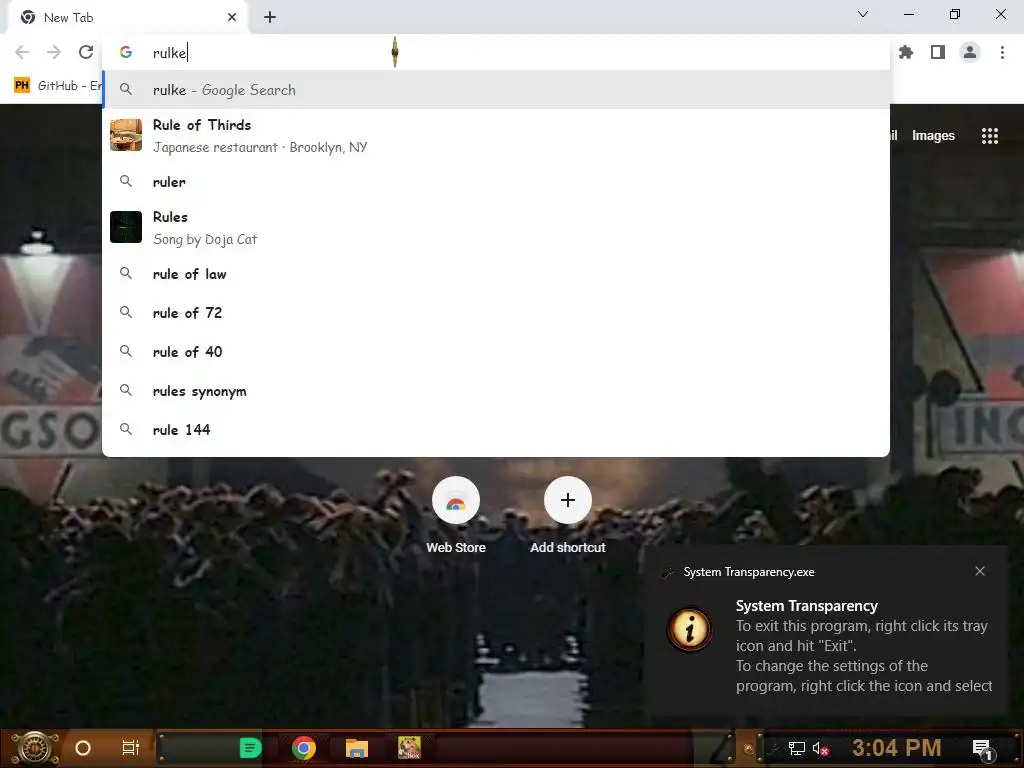Image resolution: width=1024 pixels, height=768 pixels.
Task: Click the address bar with 'rulke'
Action: pyautogui.click(x=496, y=52)
